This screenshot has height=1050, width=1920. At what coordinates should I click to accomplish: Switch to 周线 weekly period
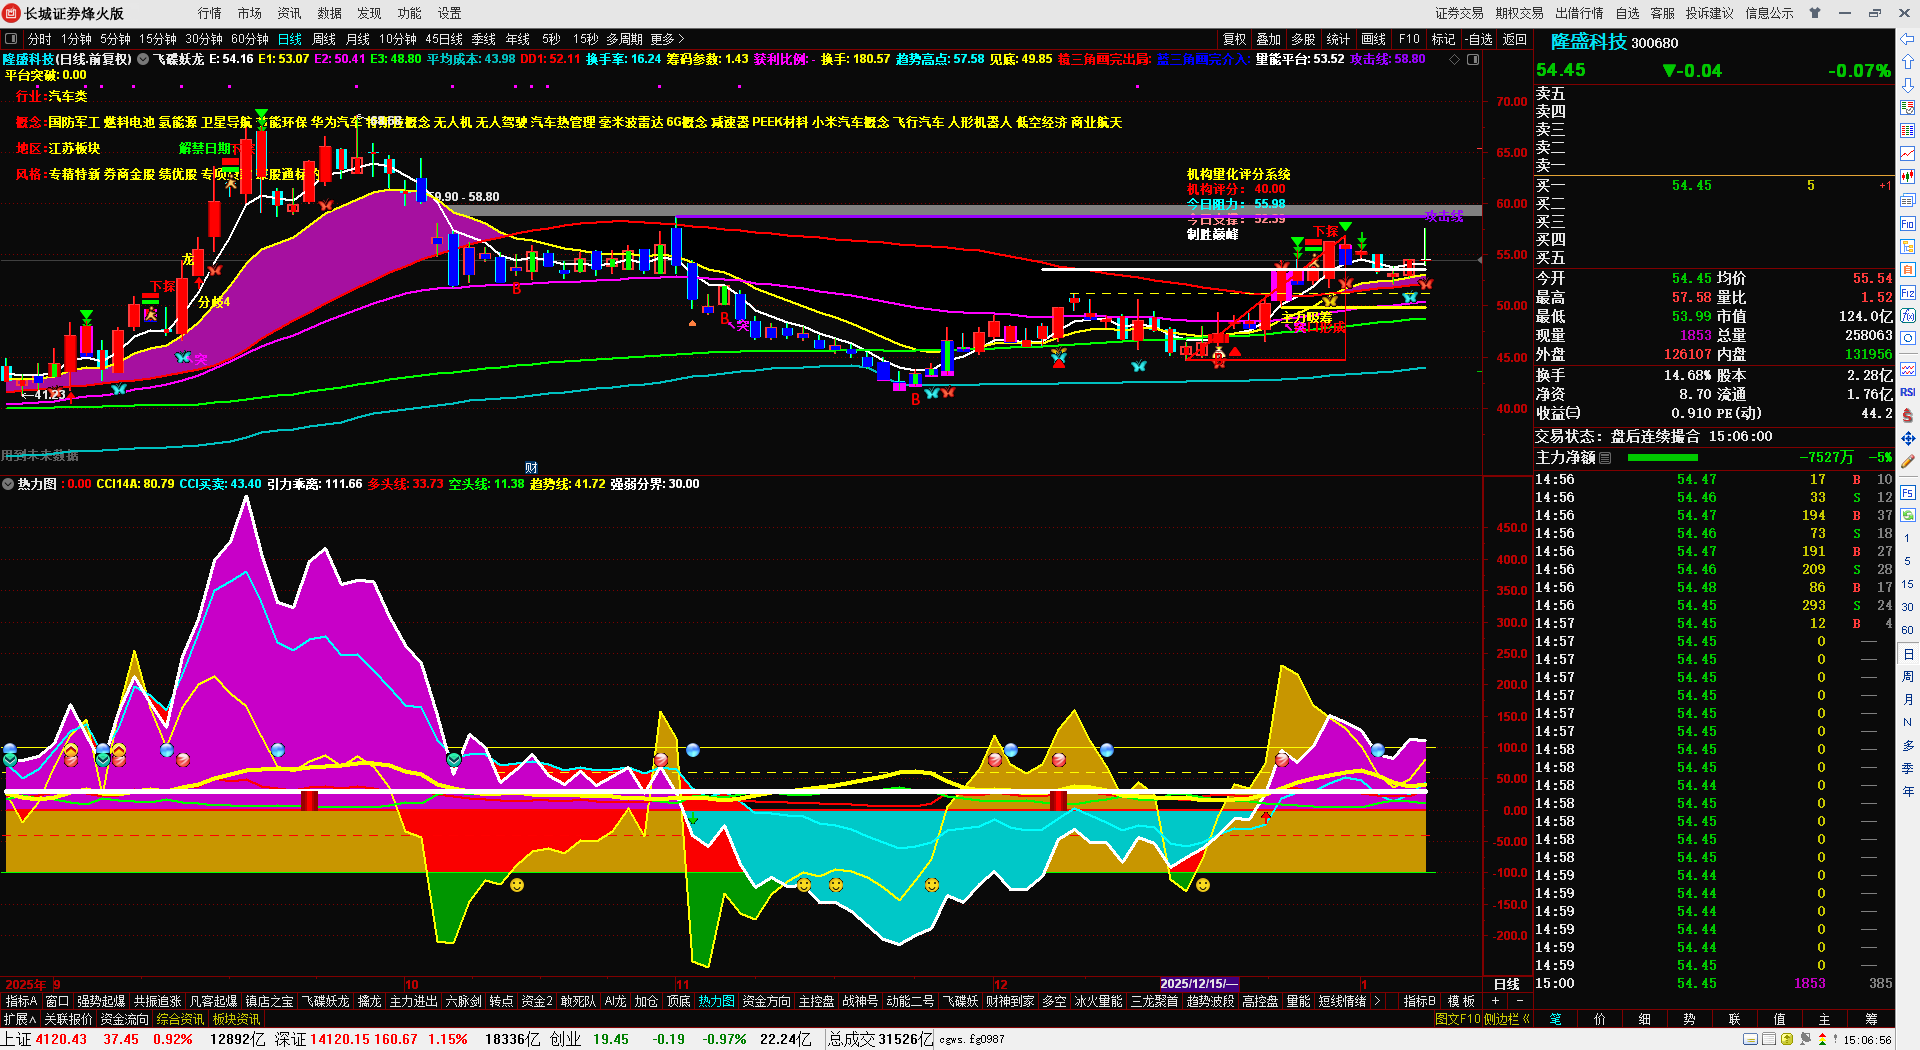(x=324, y=39)
